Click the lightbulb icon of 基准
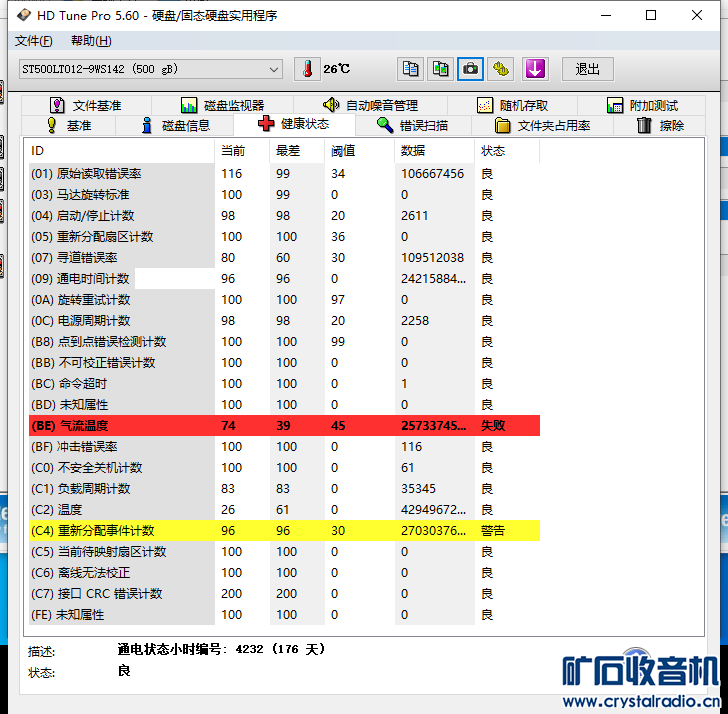This screenshot has width=728, height=714. 52,125
